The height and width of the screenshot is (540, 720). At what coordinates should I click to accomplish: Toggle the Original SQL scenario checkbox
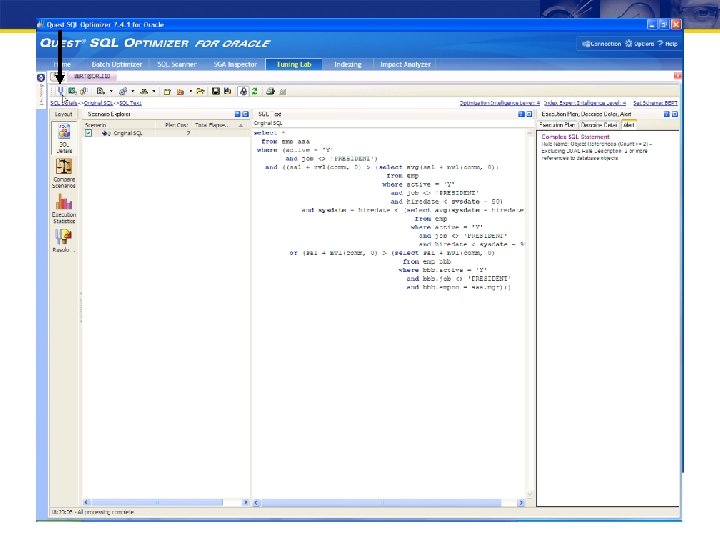pos(89,133)
